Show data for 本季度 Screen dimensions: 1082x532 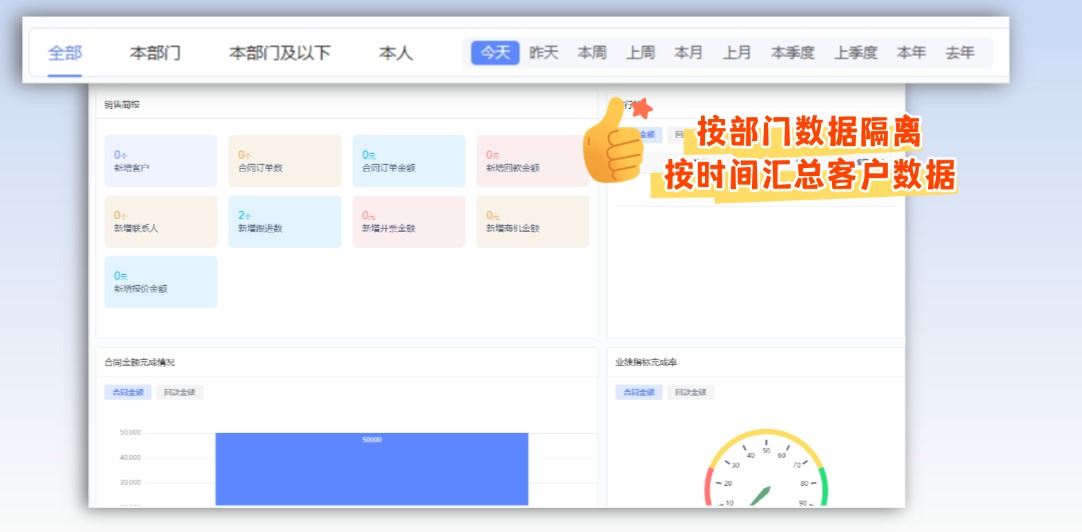pyautogui.click(x=793, y=52)
